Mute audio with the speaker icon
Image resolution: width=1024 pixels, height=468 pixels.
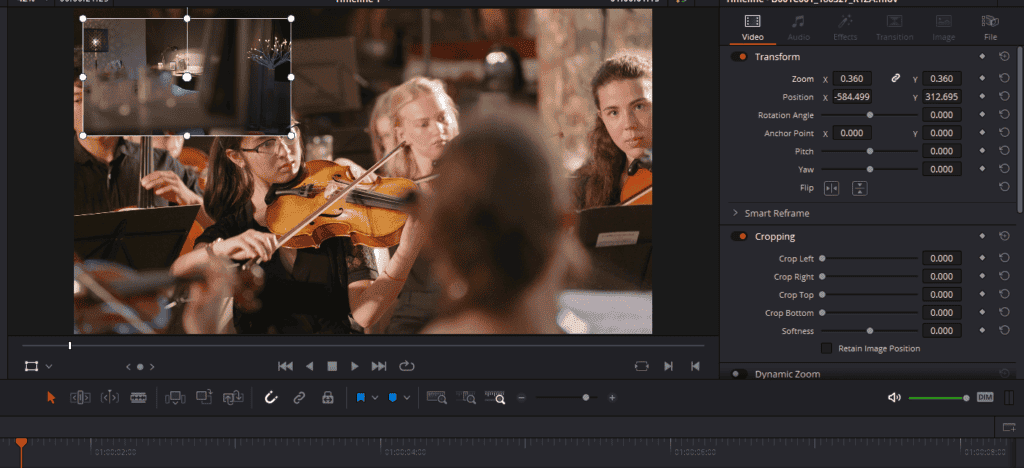pos(895,398)
